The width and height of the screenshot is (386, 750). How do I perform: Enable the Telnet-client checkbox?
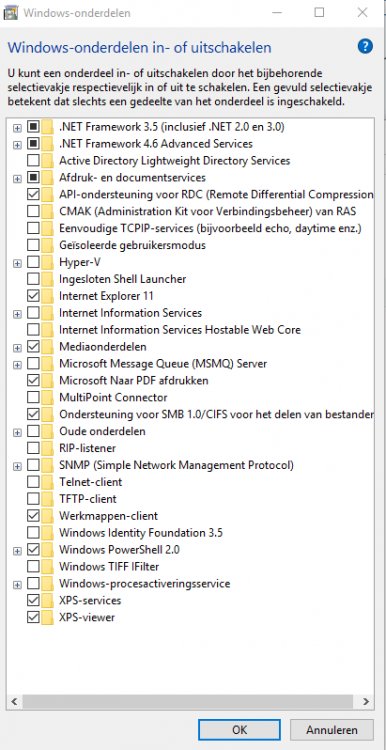point(33,482)
